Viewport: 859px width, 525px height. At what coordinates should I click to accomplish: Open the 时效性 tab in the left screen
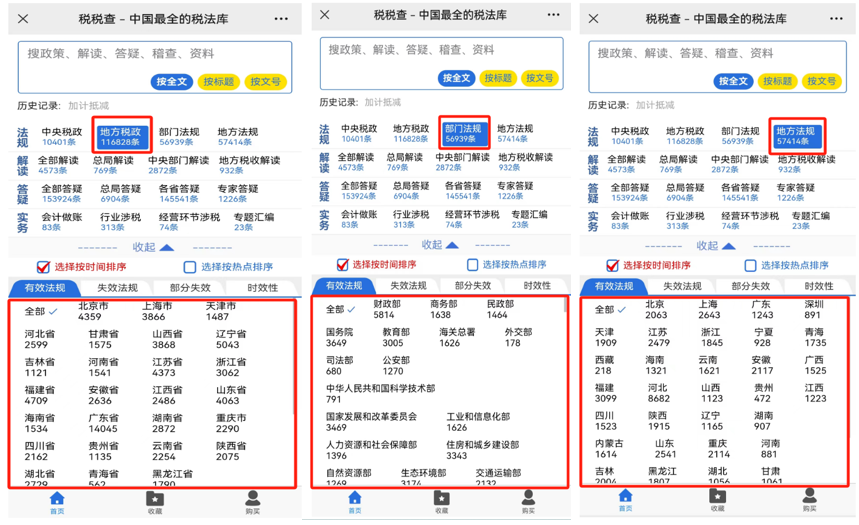click(x=262, y=288)
